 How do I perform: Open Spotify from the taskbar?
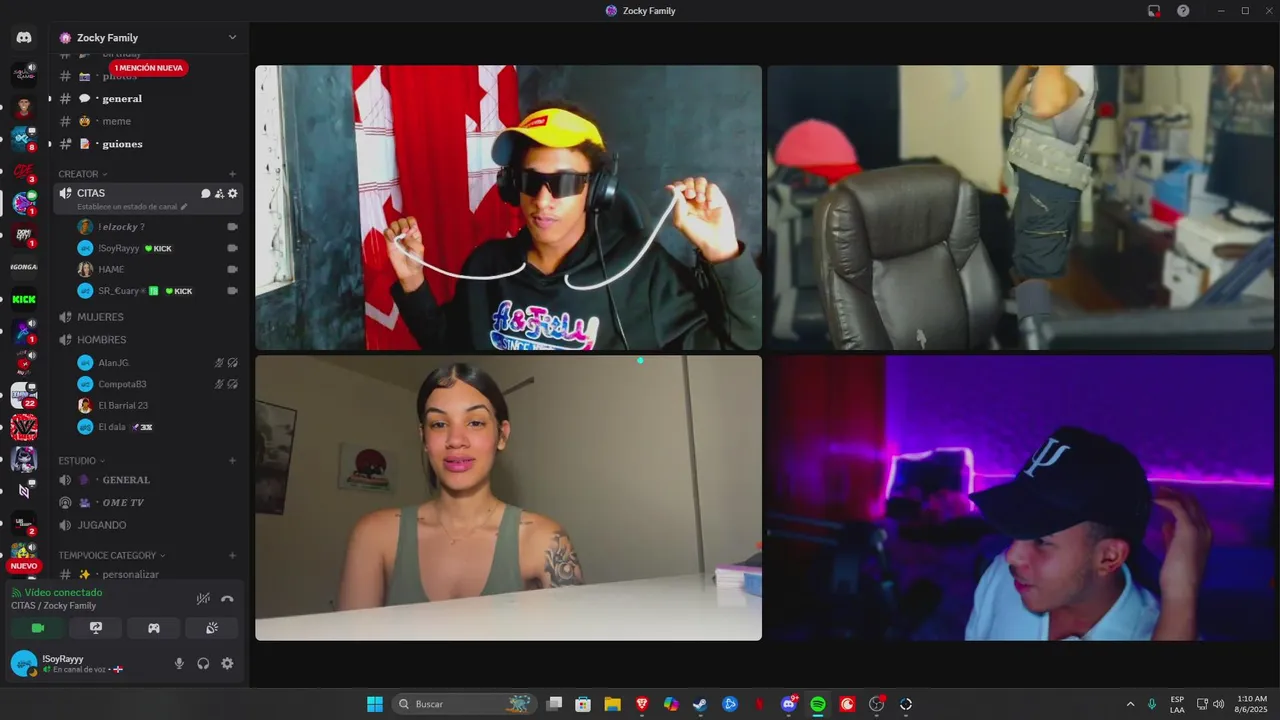[x=818, y=704]
